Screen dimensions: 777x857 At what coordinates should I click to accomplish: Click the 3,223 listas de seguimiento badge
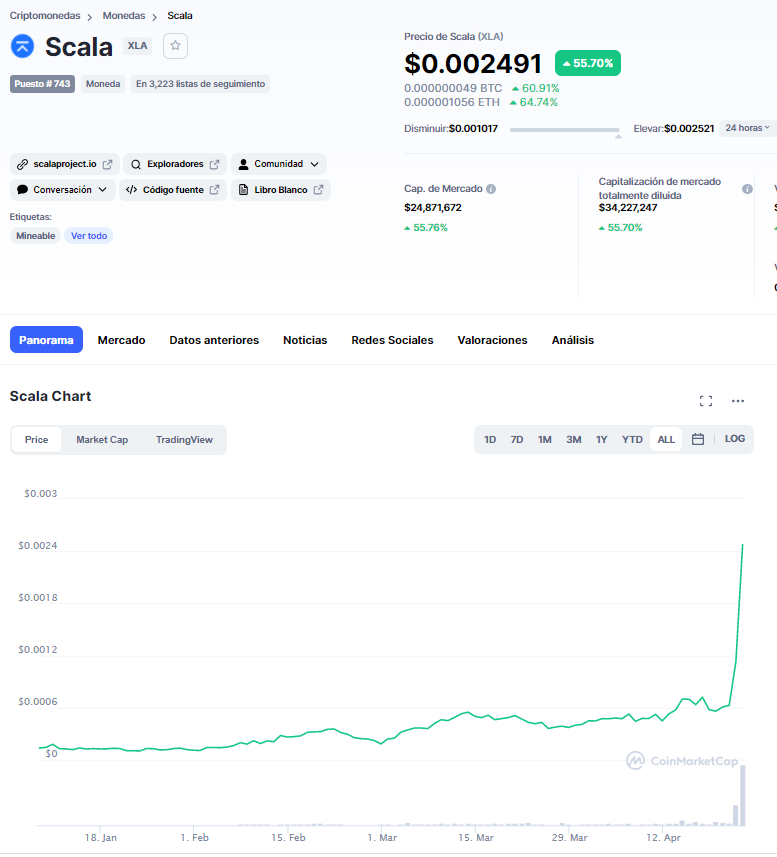(200, 84)
